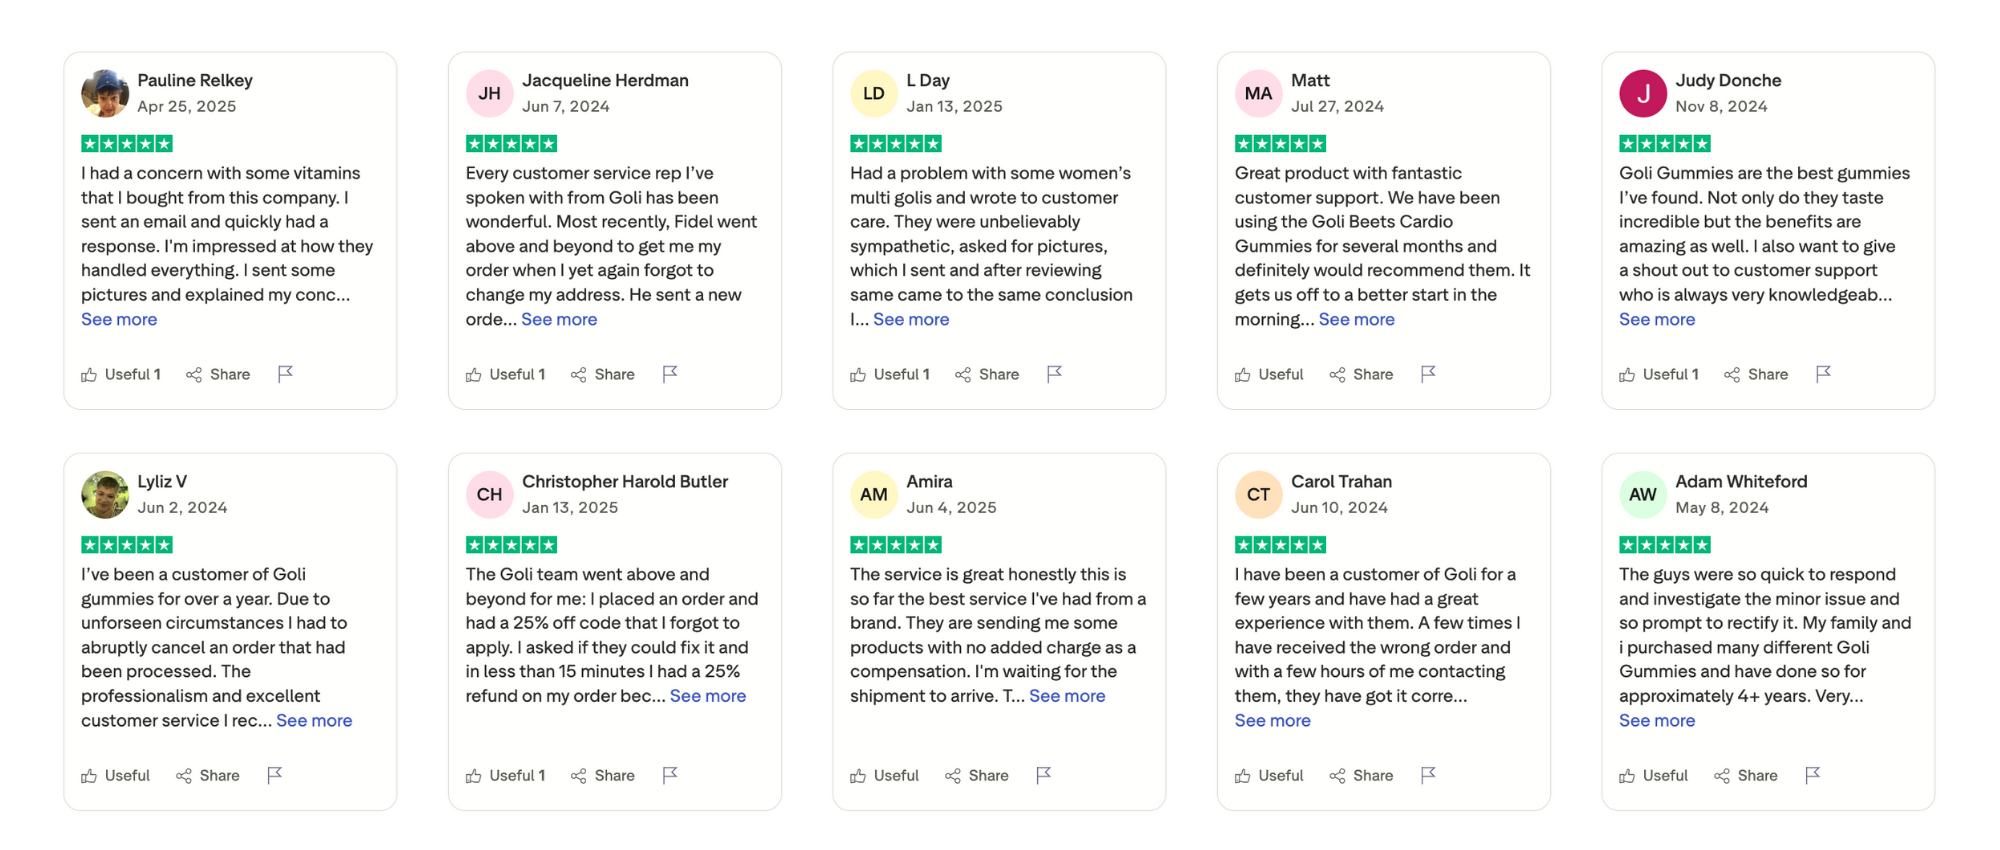Share Jacqueline Herdman's review
This screenshot has width=2000, height=850.
pyautogui.click(x=603, y=374)
